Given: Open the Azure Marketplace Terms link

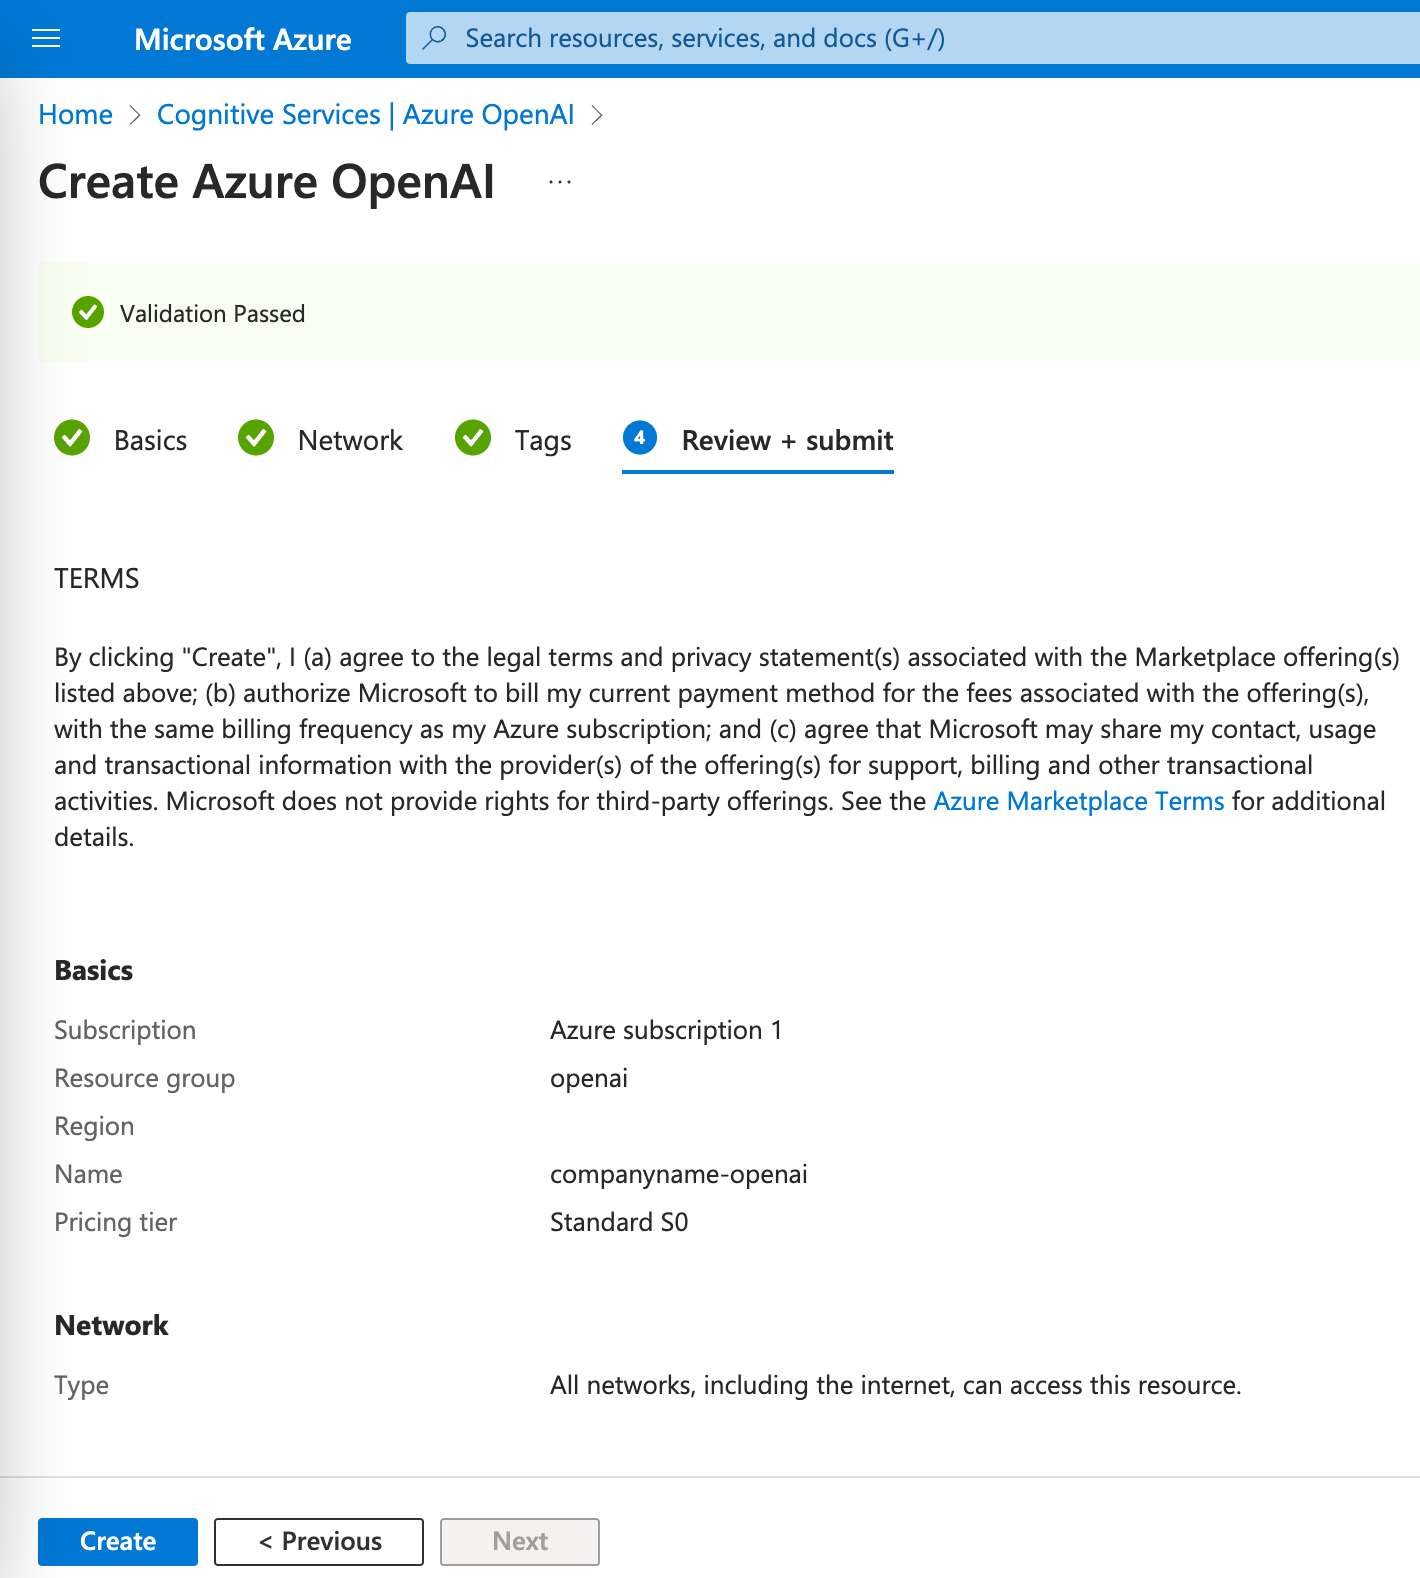Looking at the screenshot, I should click(x=1078, y=801).
